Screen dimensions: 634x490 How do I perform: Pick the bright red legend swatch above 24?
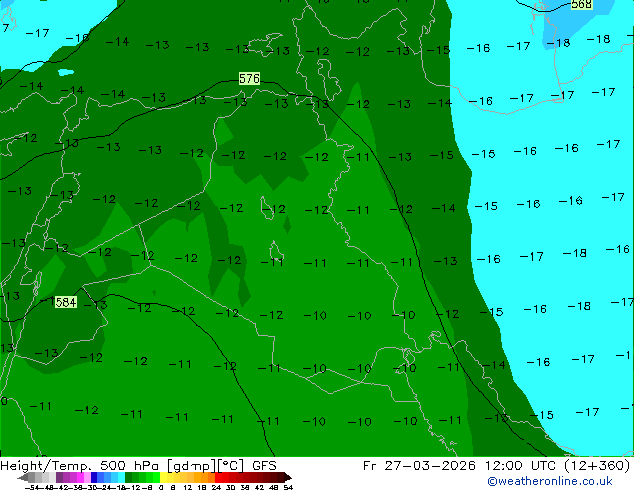click(218, 477)
